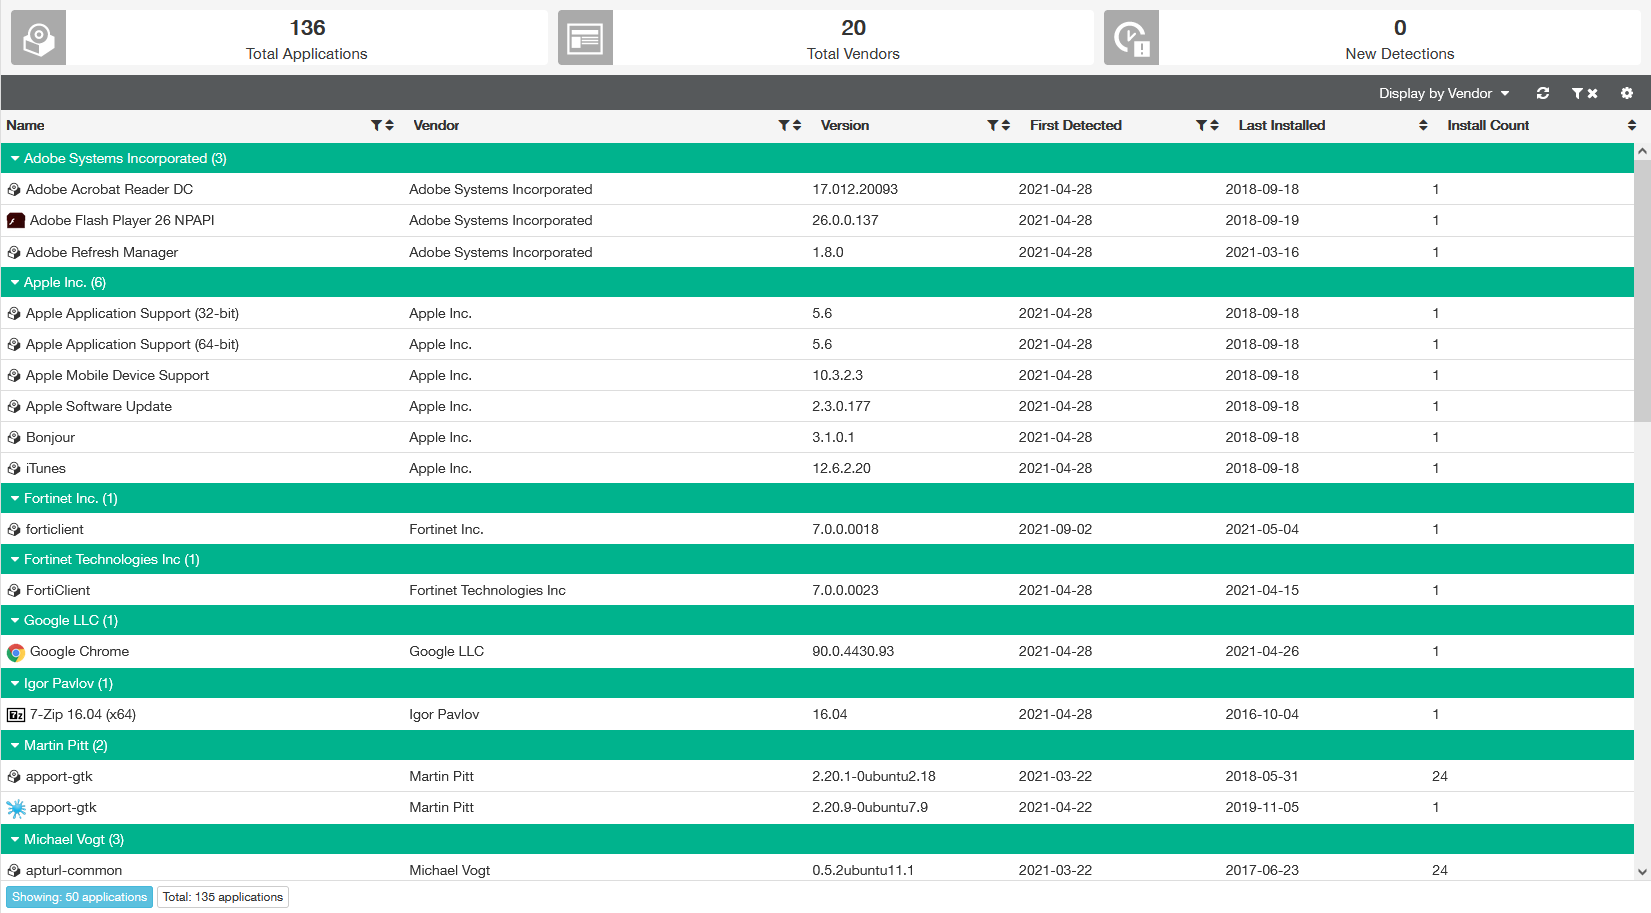Click version 2.20.1-0ubuntu2.18 cell
Screen dimensions: 1651x913
coord(874,776)
